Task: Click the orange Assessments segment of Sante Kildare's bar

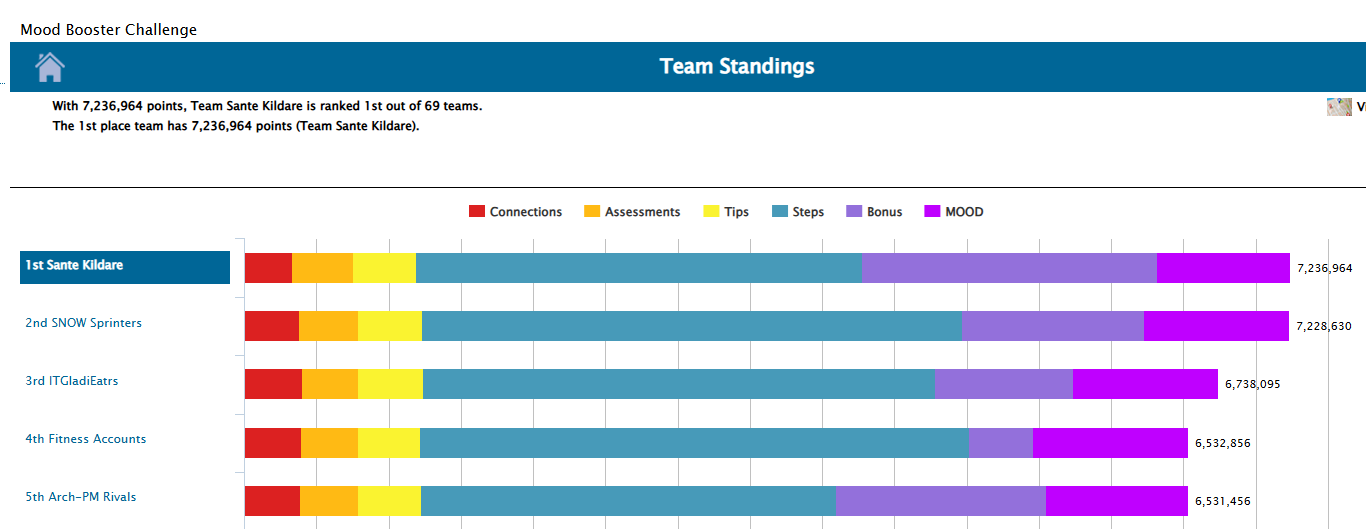Action: (322, 268)
